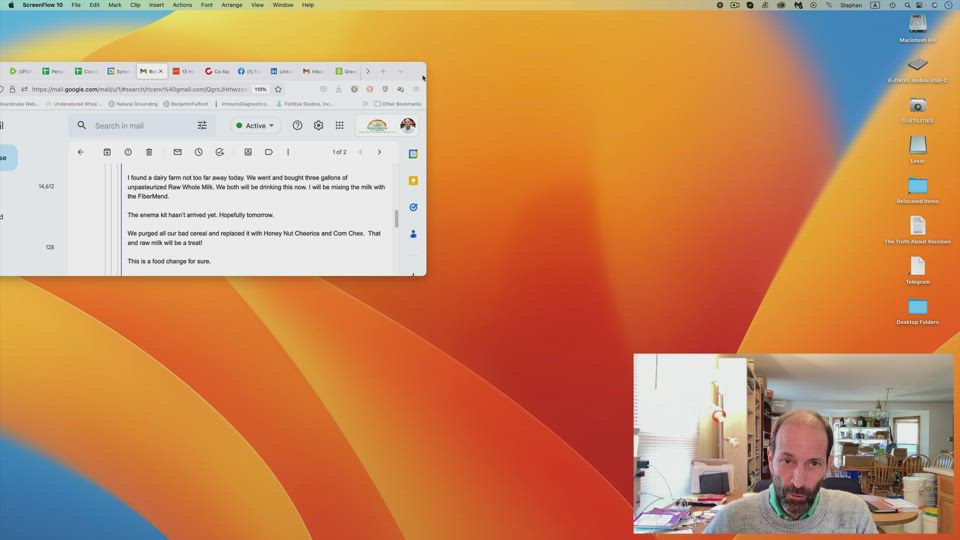
Task: Report this email as spam
Action: pos(128,152)
